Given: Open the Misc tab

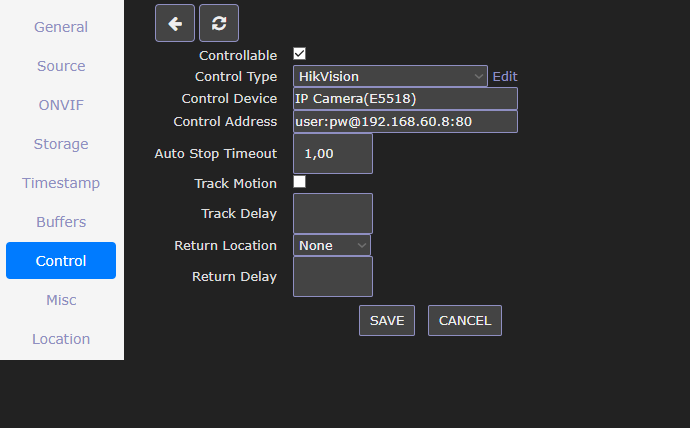Looking at the screenshot, I should click(61, 300).
